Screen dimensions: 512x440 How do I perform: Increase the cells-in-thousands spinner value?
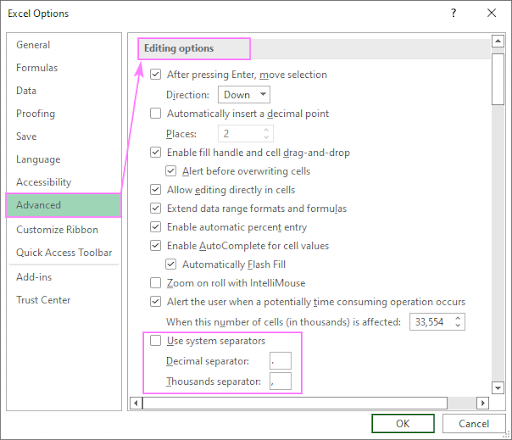458,318
